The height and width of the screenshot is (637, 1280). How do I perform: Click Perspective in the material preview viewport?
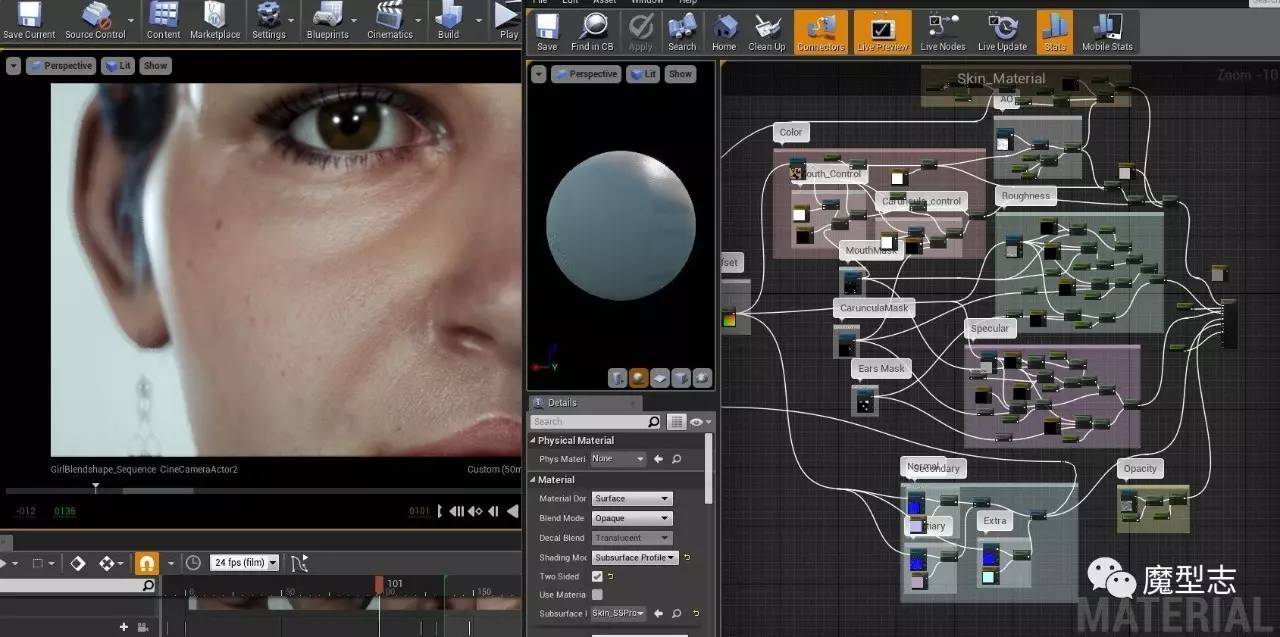[x=585, y=74]
